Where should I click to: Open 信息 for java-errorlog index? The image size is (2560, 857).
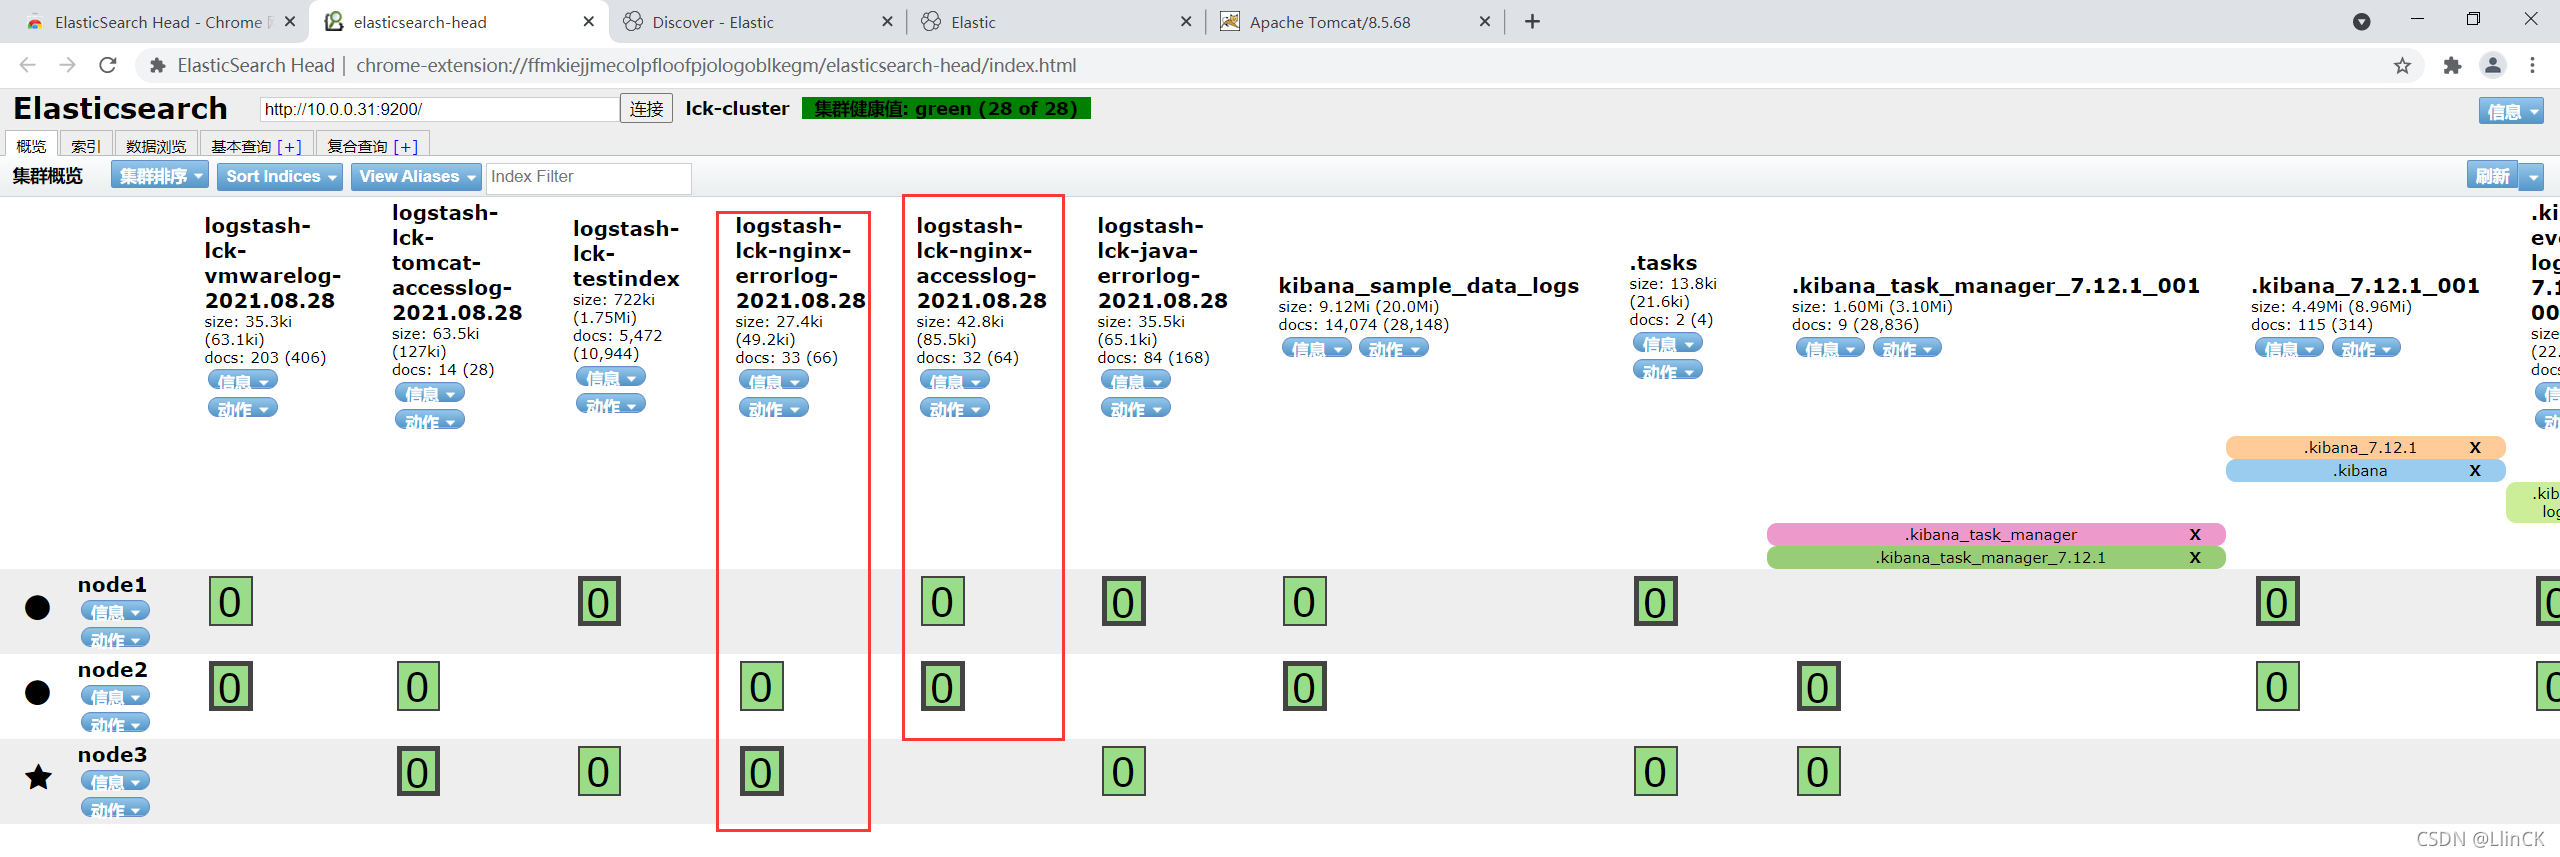tap(1136, 380)
